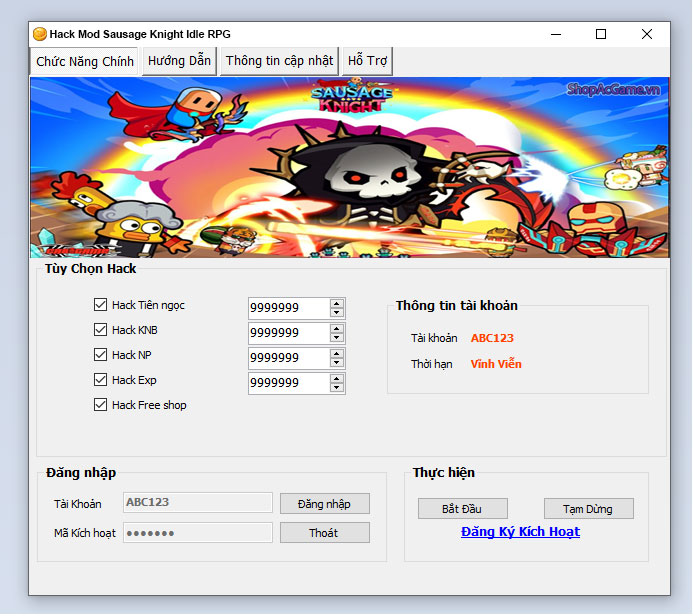Click the Đăng nhập button

(325, 504)
